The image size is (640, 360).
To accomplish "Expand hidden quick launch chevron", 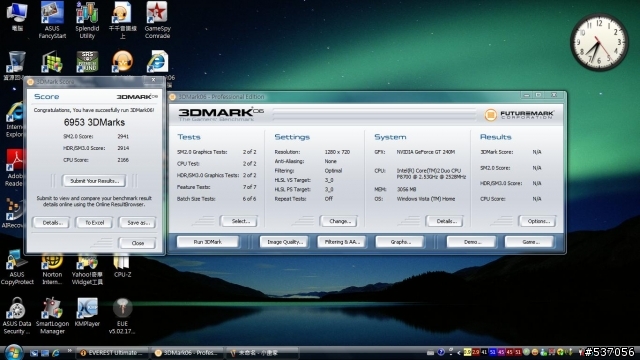I will pyautogui.click(x=70, y=351).
